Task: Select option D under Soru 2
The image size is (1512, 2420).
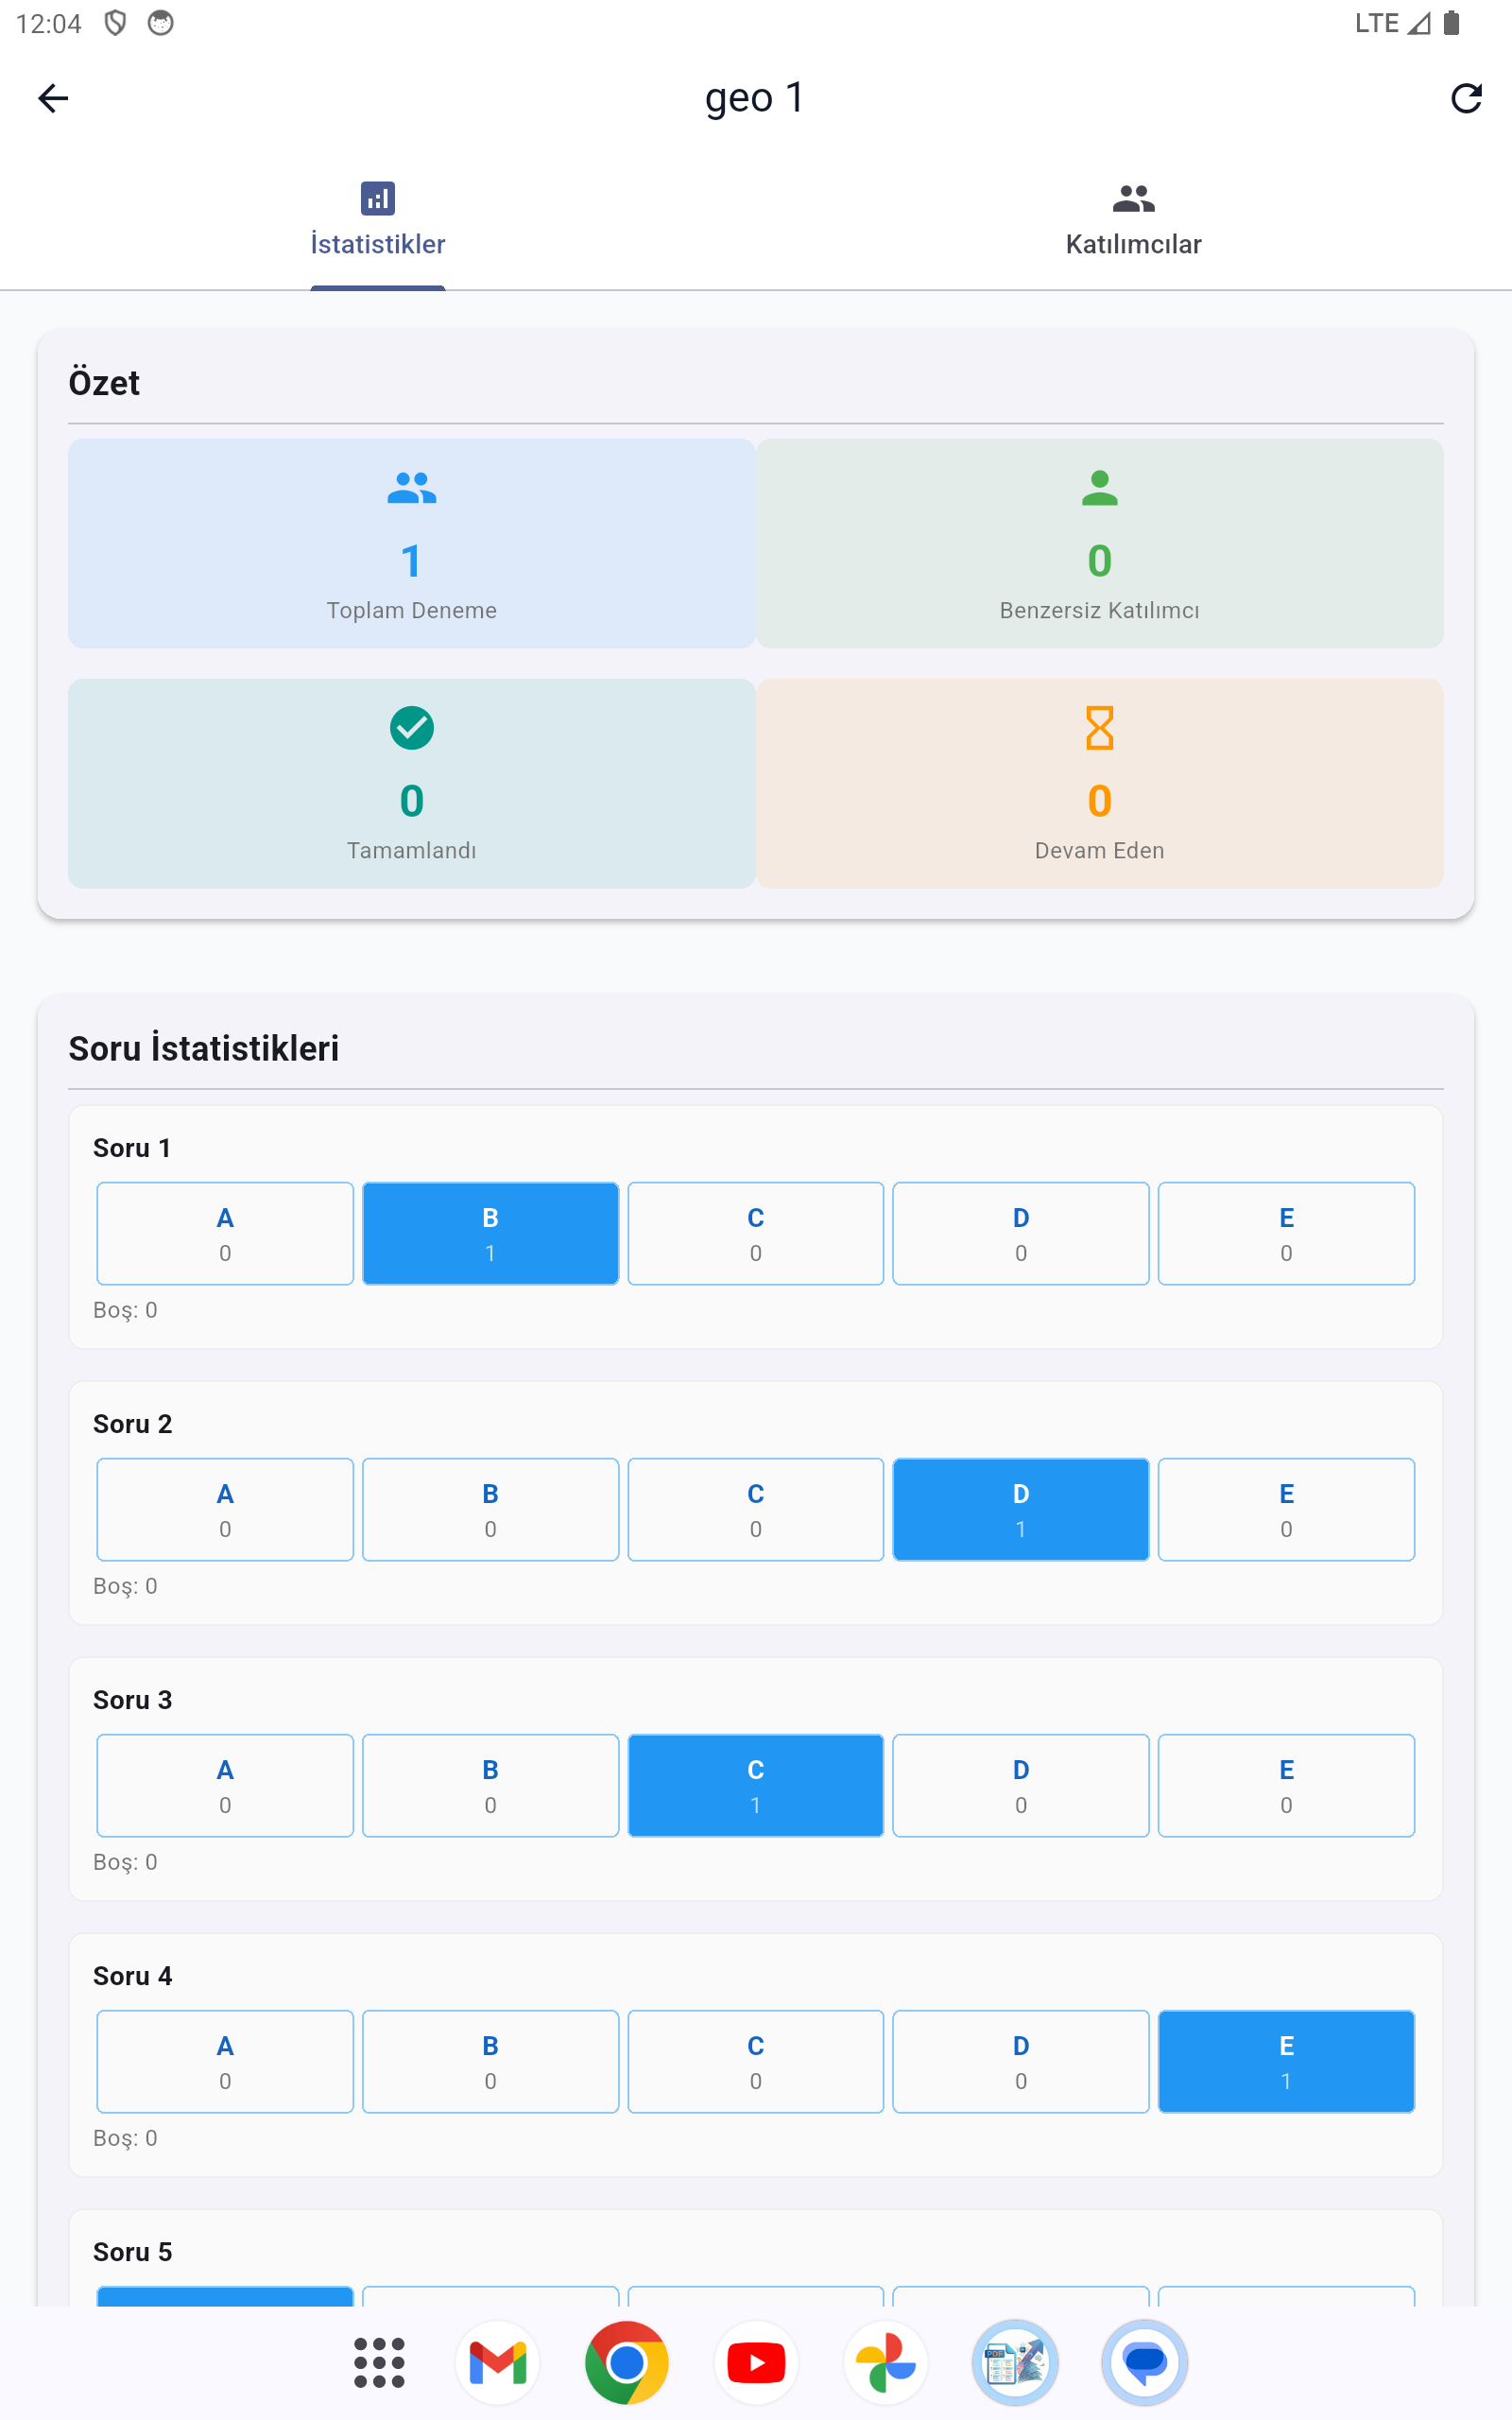Action: (x=1020, y=1509)
